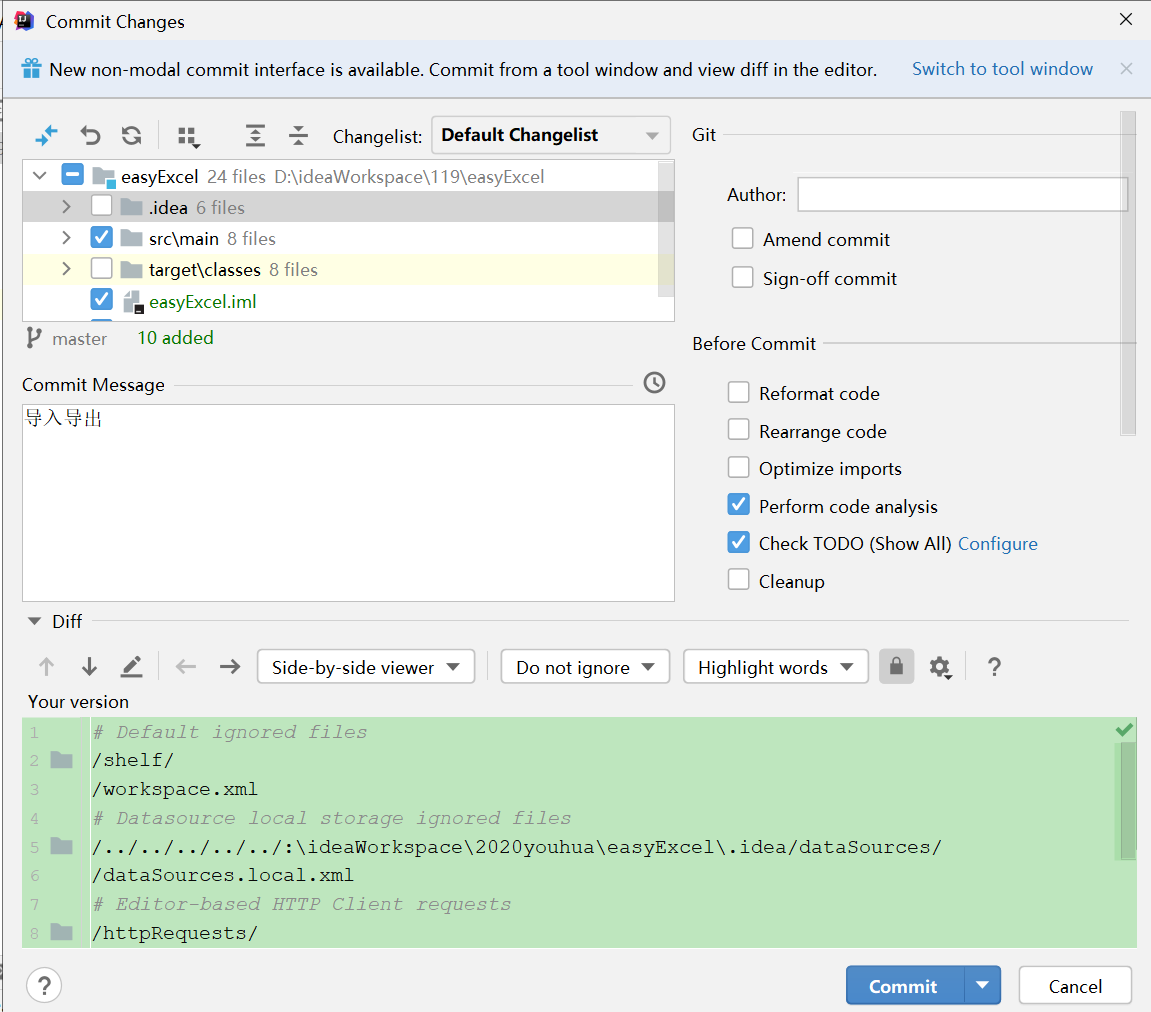This screenshot has height=1012, width=1151.
Task: Click the Git options panel scrollbar
Action: tap(1128, 273)
